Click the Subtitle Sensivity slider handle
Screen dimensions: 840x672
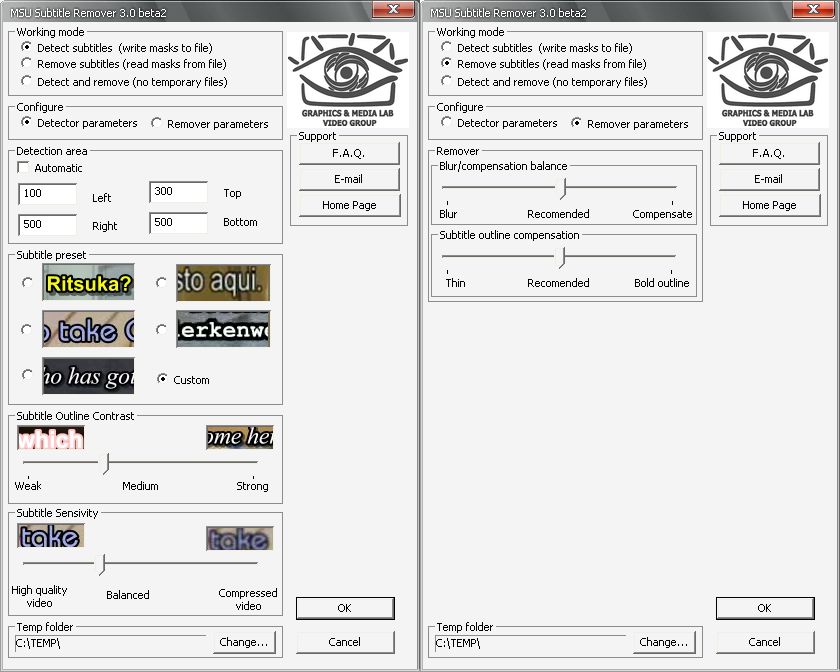point(102,565)
